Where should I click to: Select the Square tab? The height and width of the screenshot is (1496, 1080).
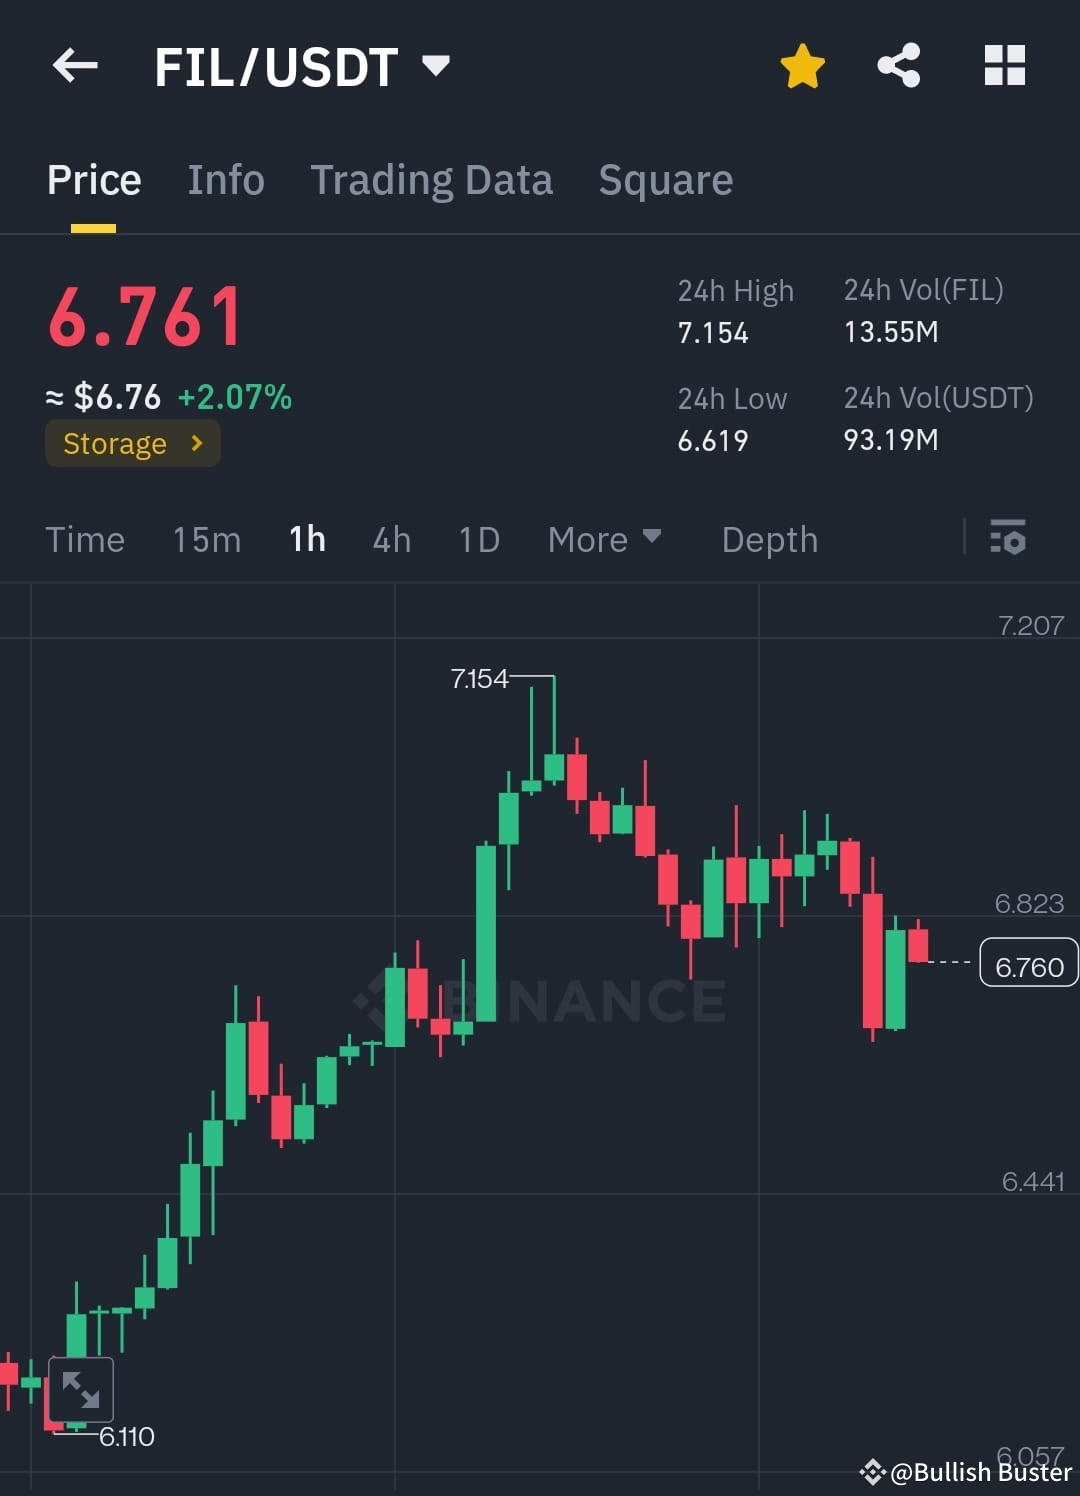[665, 180]
